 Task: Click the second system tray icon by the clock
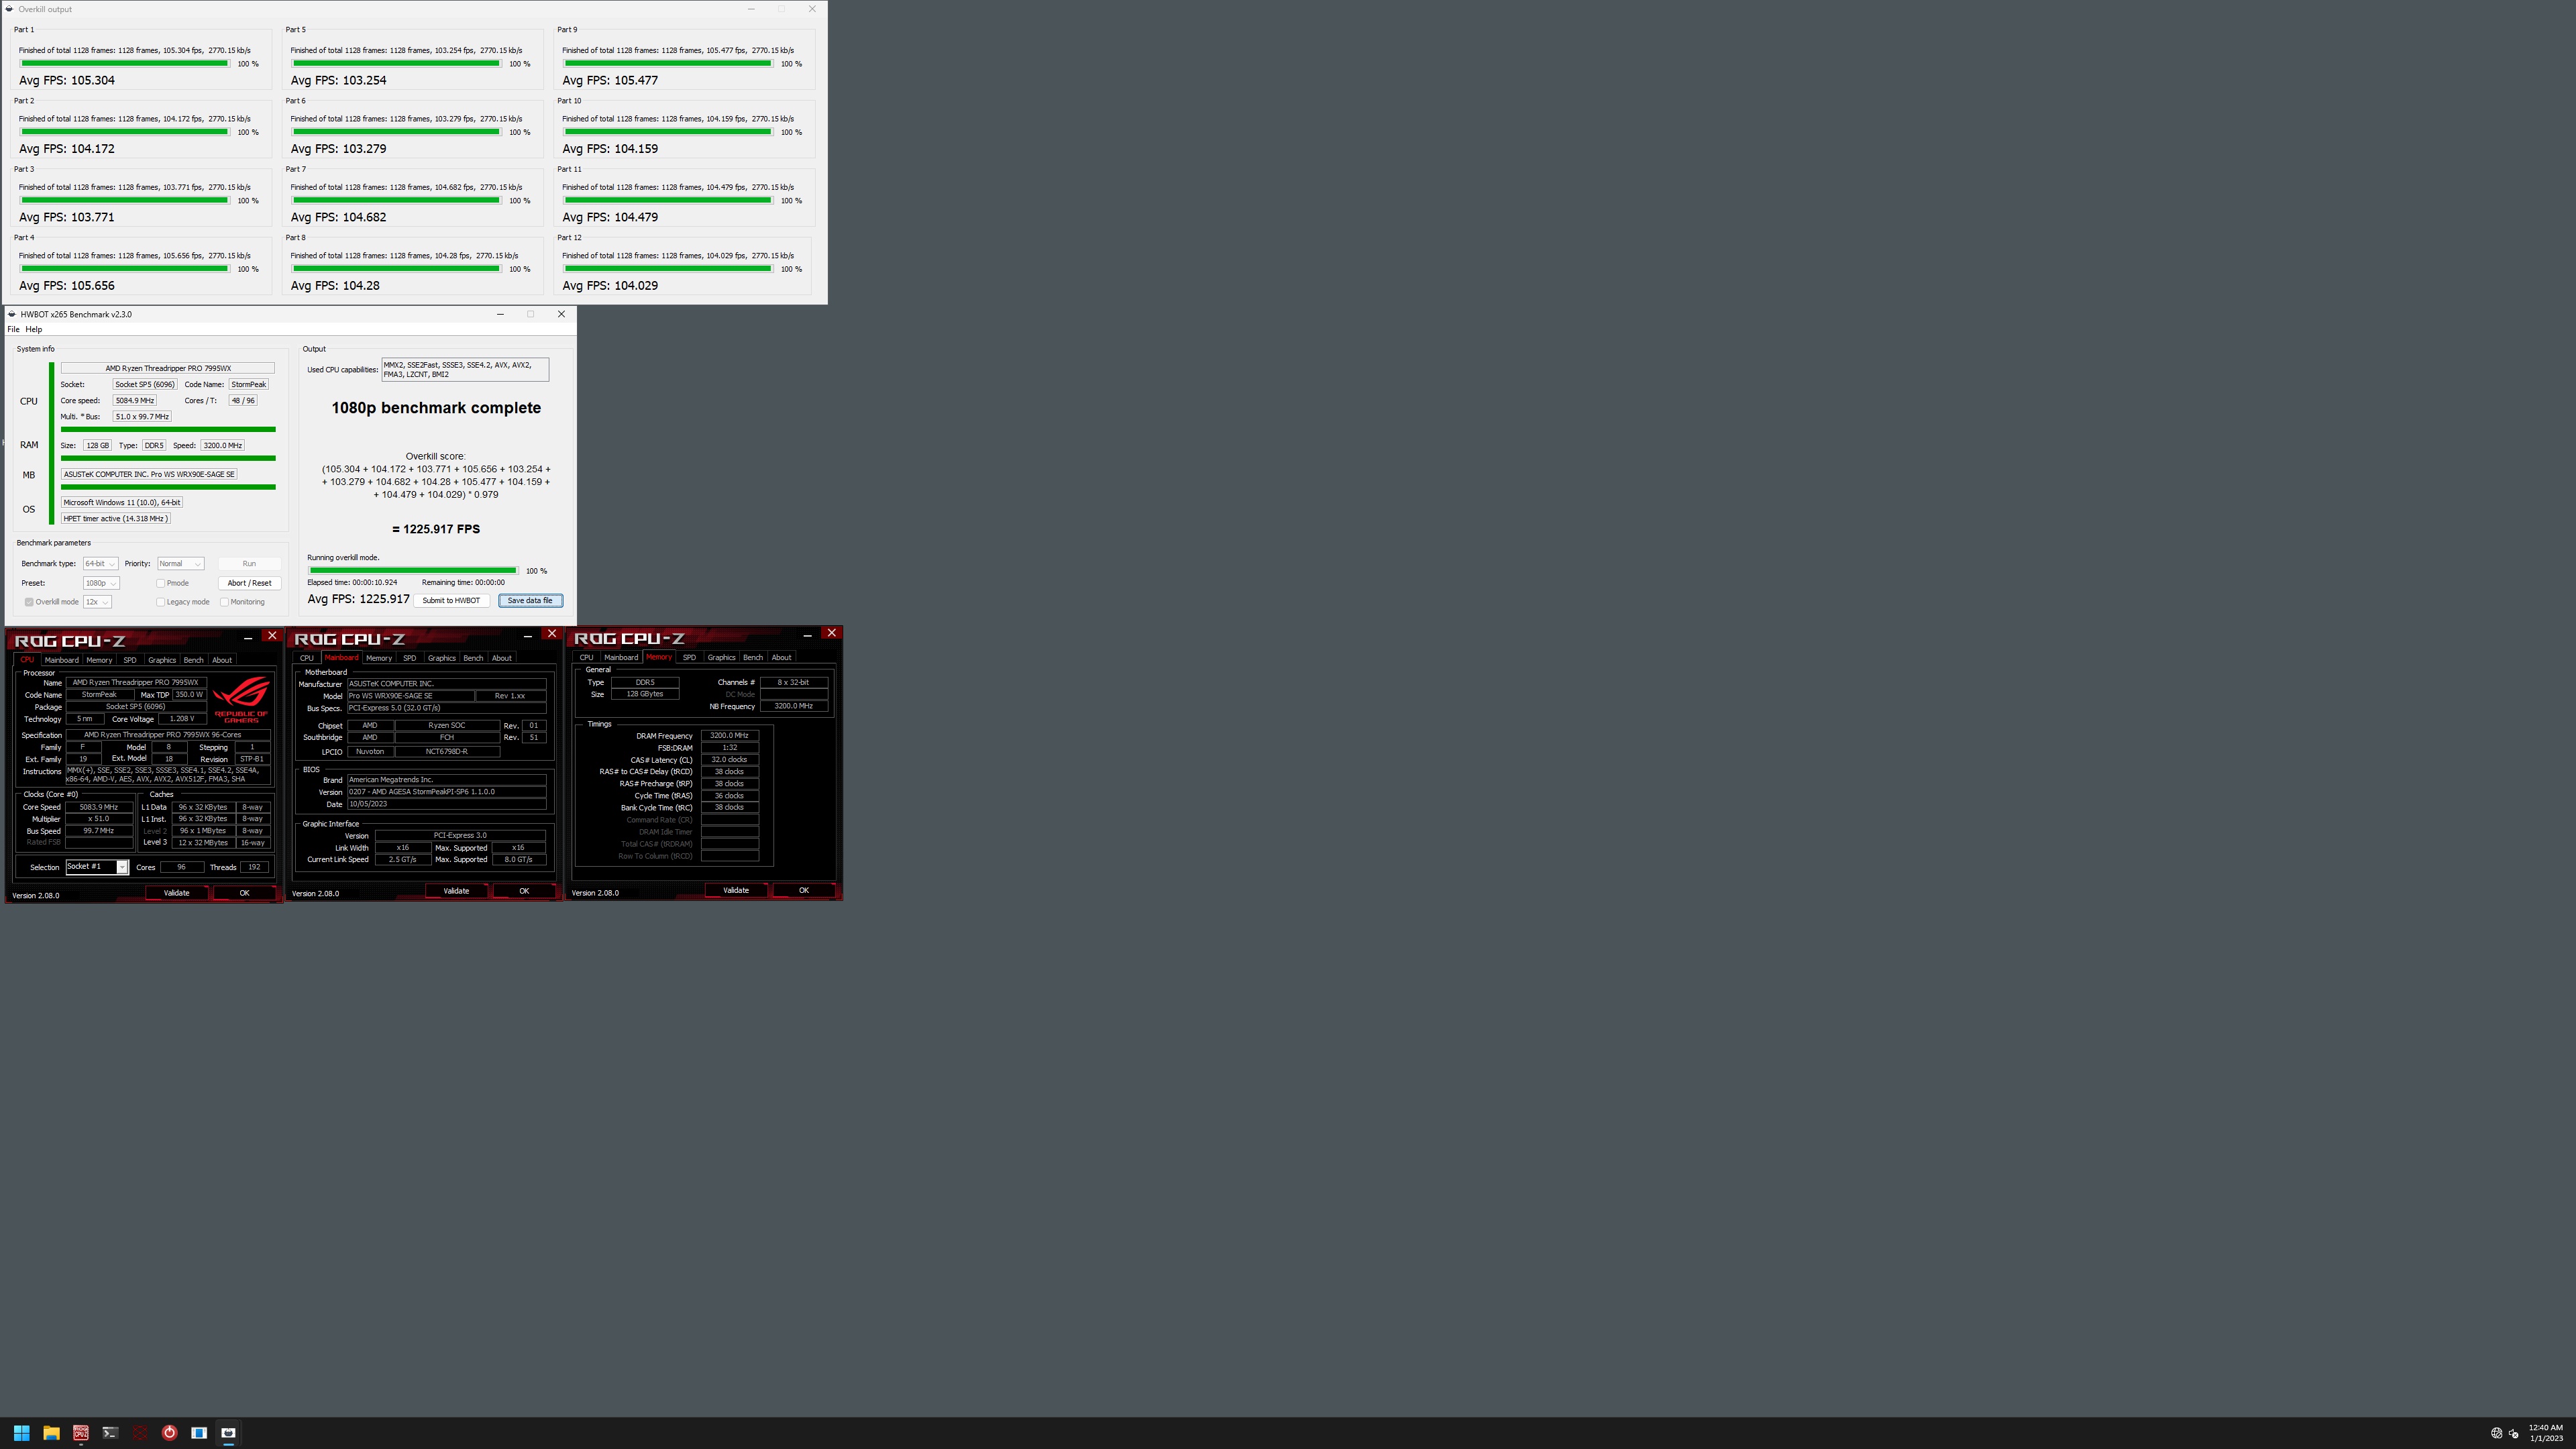(x=2513, y=1433)
